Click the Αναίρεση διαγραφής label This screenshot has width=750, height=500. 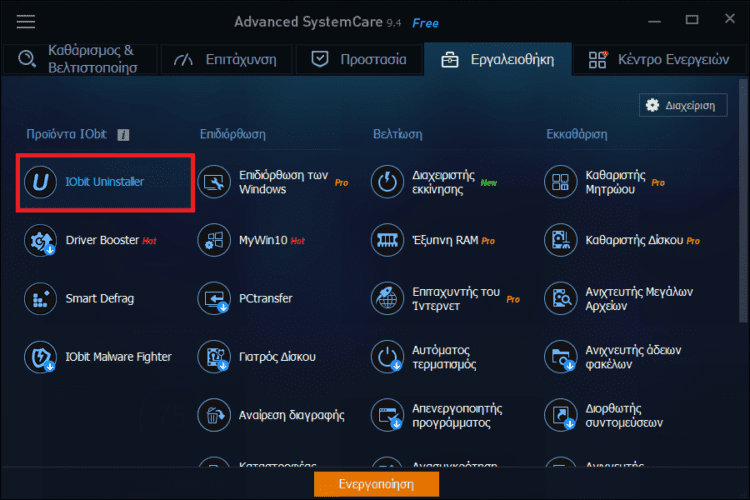pyautogui.click(x=291, y=415)
